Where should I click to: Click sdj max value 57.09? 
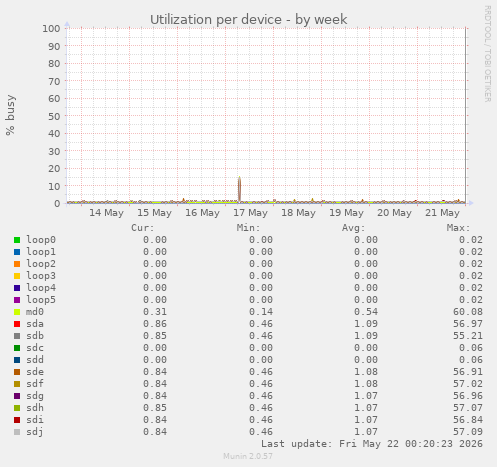click(468, 432)
